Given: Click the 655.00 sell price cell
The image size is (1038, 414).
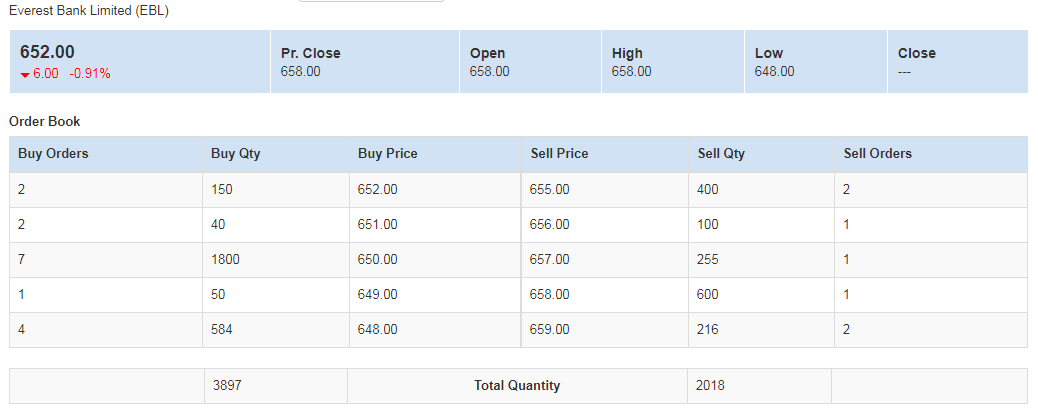Looking at the screenshot, I should (x=605, y=190).
